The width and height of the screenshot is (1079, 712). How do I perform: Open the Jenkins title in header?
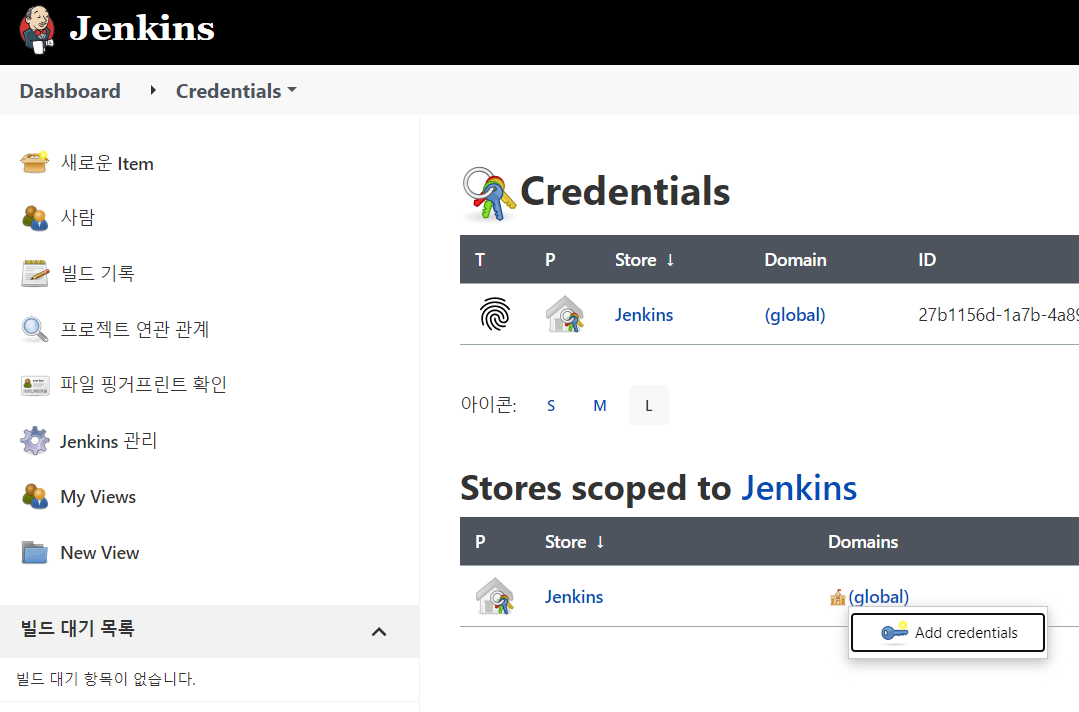pos(142,28)
